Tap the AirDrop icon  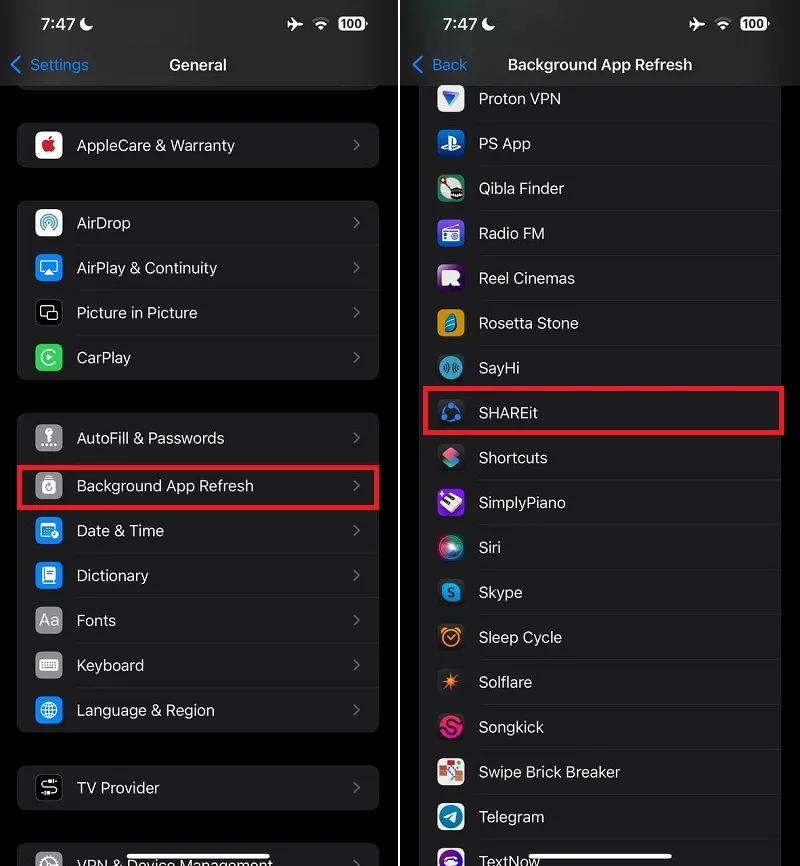(49, 223)
